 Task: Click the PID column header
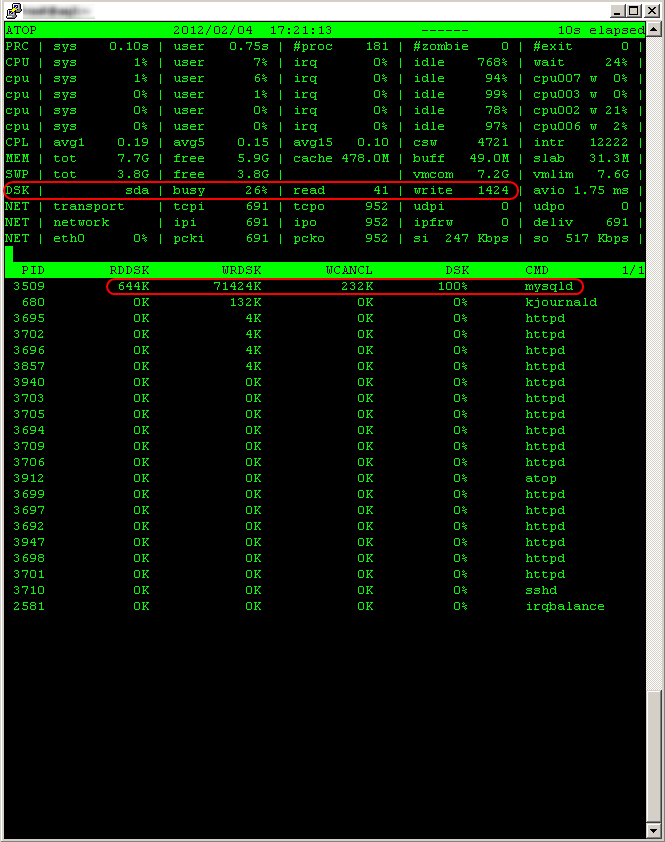click(33, 270)
